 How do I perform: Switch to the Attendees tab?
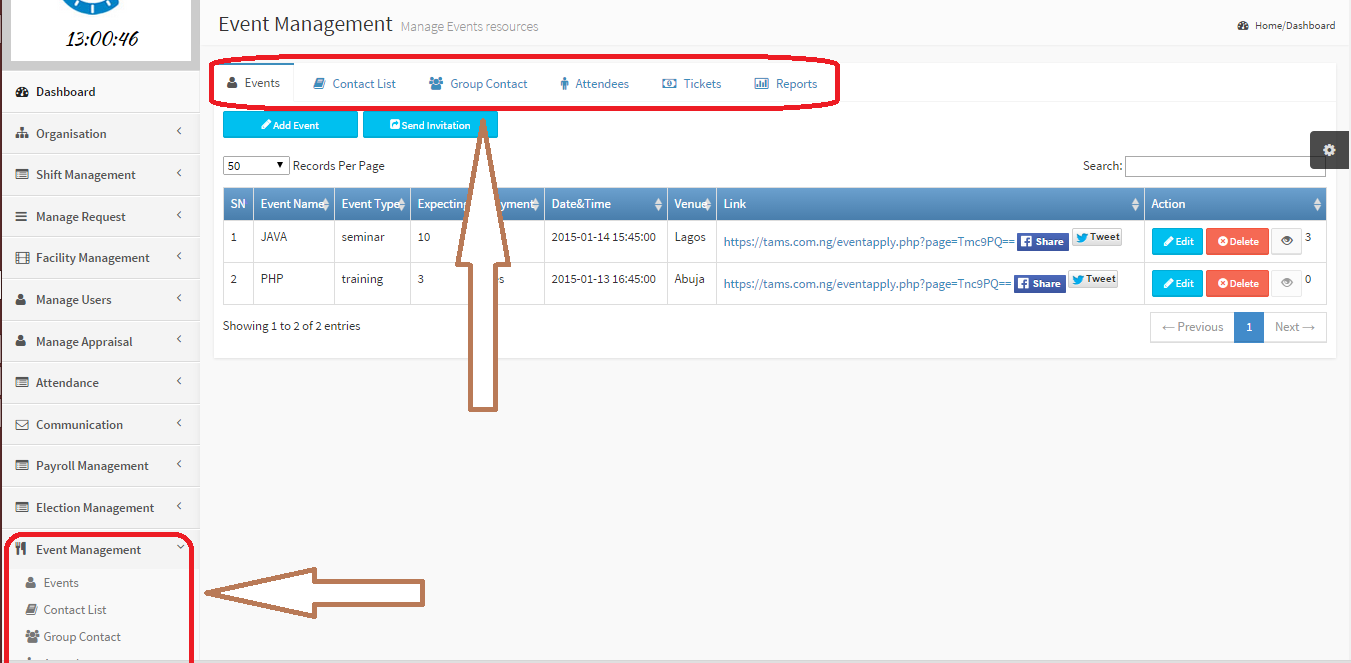point(594,84)
